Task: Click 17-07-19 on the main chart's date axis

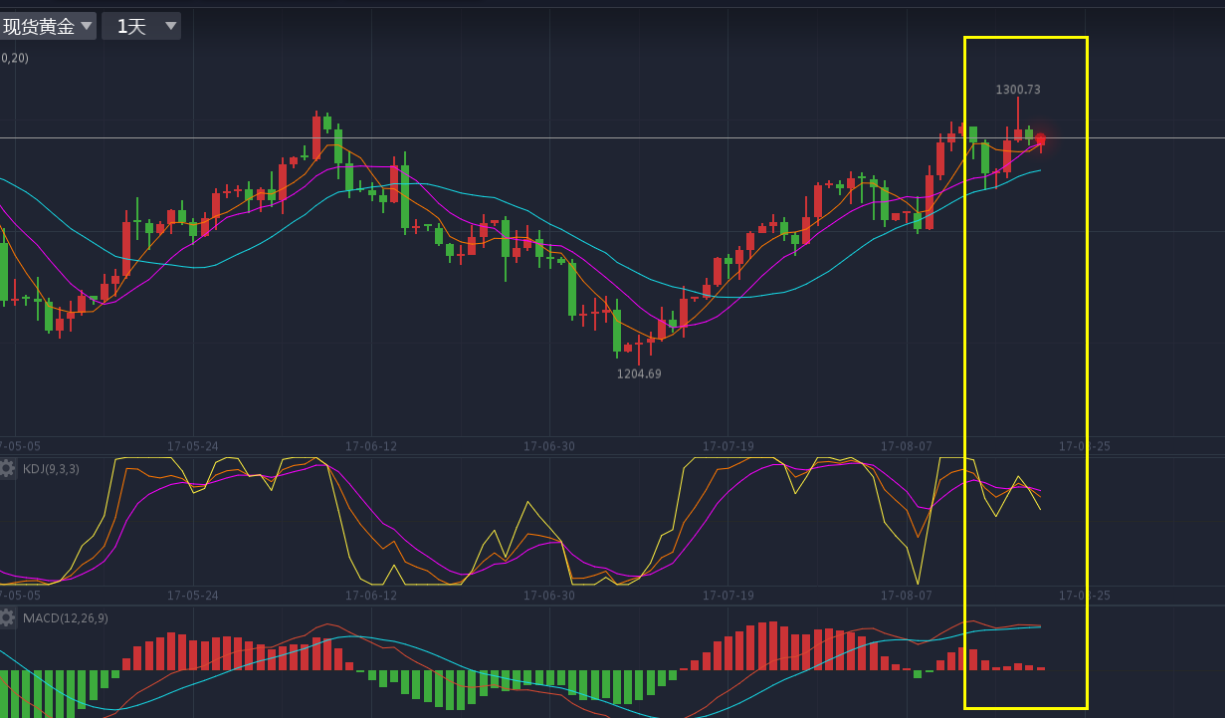Action: [728, 445]
